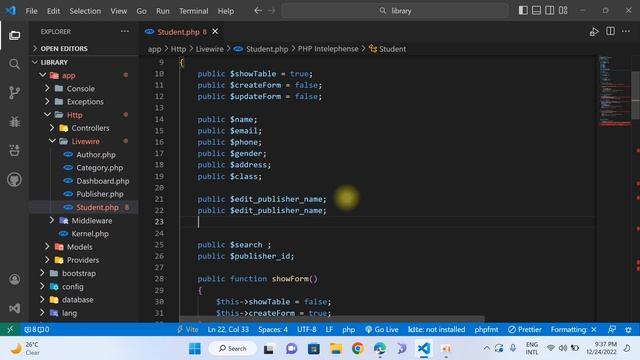
Task: Open File Explorer from taskbar
Action: (x=336, y=349)
